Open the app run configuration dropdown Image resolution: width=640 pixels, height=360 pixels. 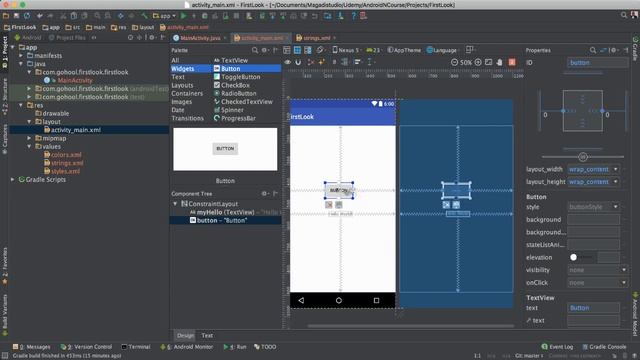click(x=164, y=16)
